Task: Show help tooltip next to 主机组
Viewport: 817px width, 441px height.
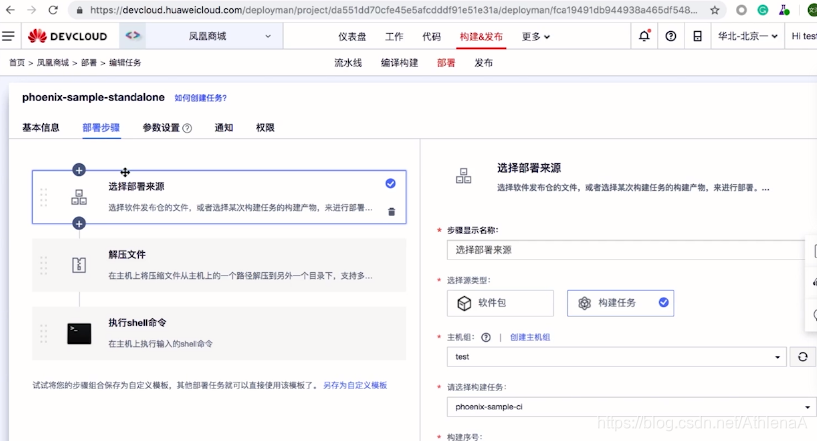Action: [x=486, y=337]
